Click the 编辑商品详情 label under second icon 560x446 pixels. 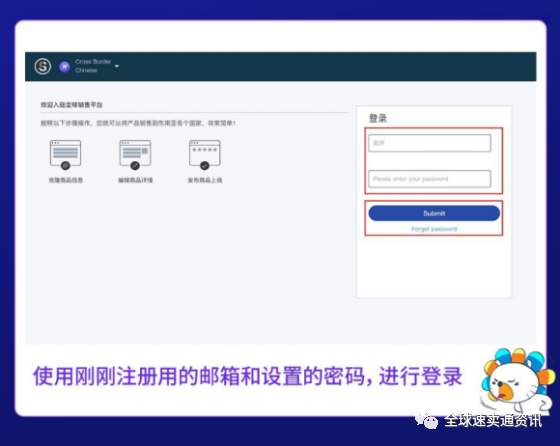tap(135, 180)
